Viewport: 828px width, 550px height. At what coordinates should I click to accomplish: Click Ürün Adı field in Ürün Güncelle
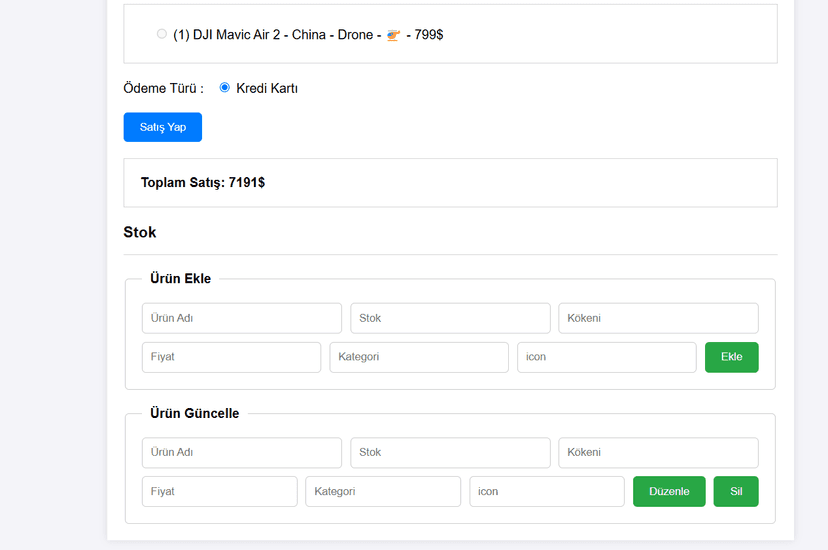point(241,452)
